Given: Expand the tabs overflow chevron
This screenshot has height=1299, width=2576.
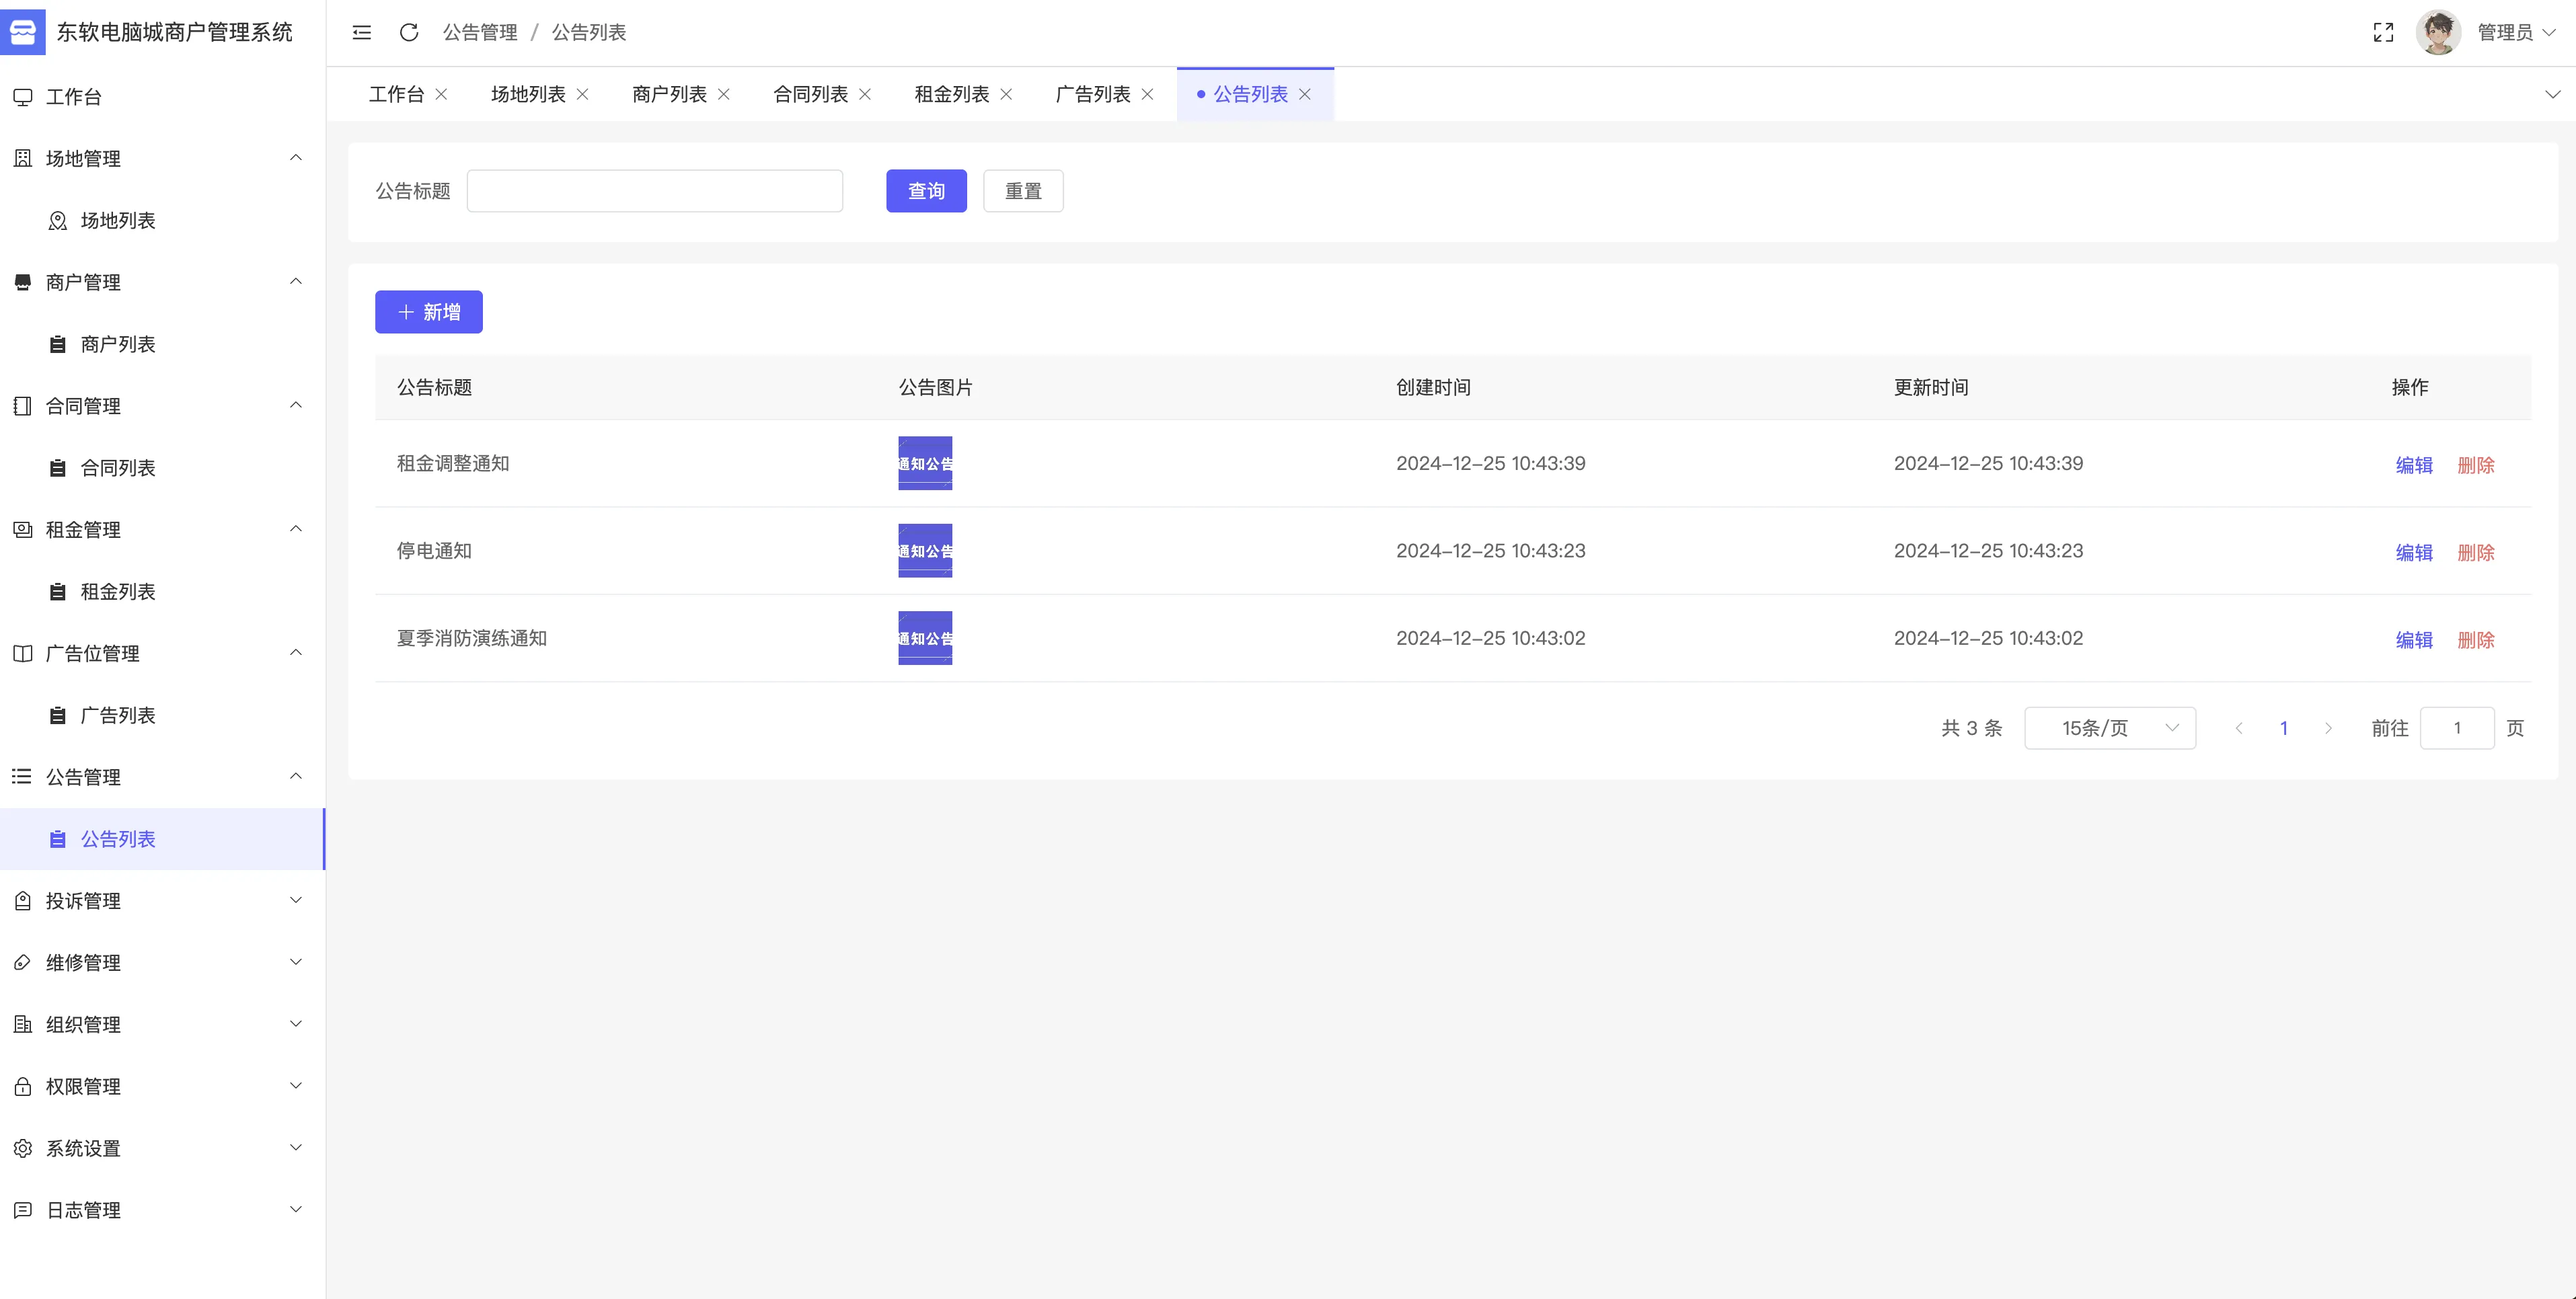Looking at the screenshot, I should (2552, 94).
